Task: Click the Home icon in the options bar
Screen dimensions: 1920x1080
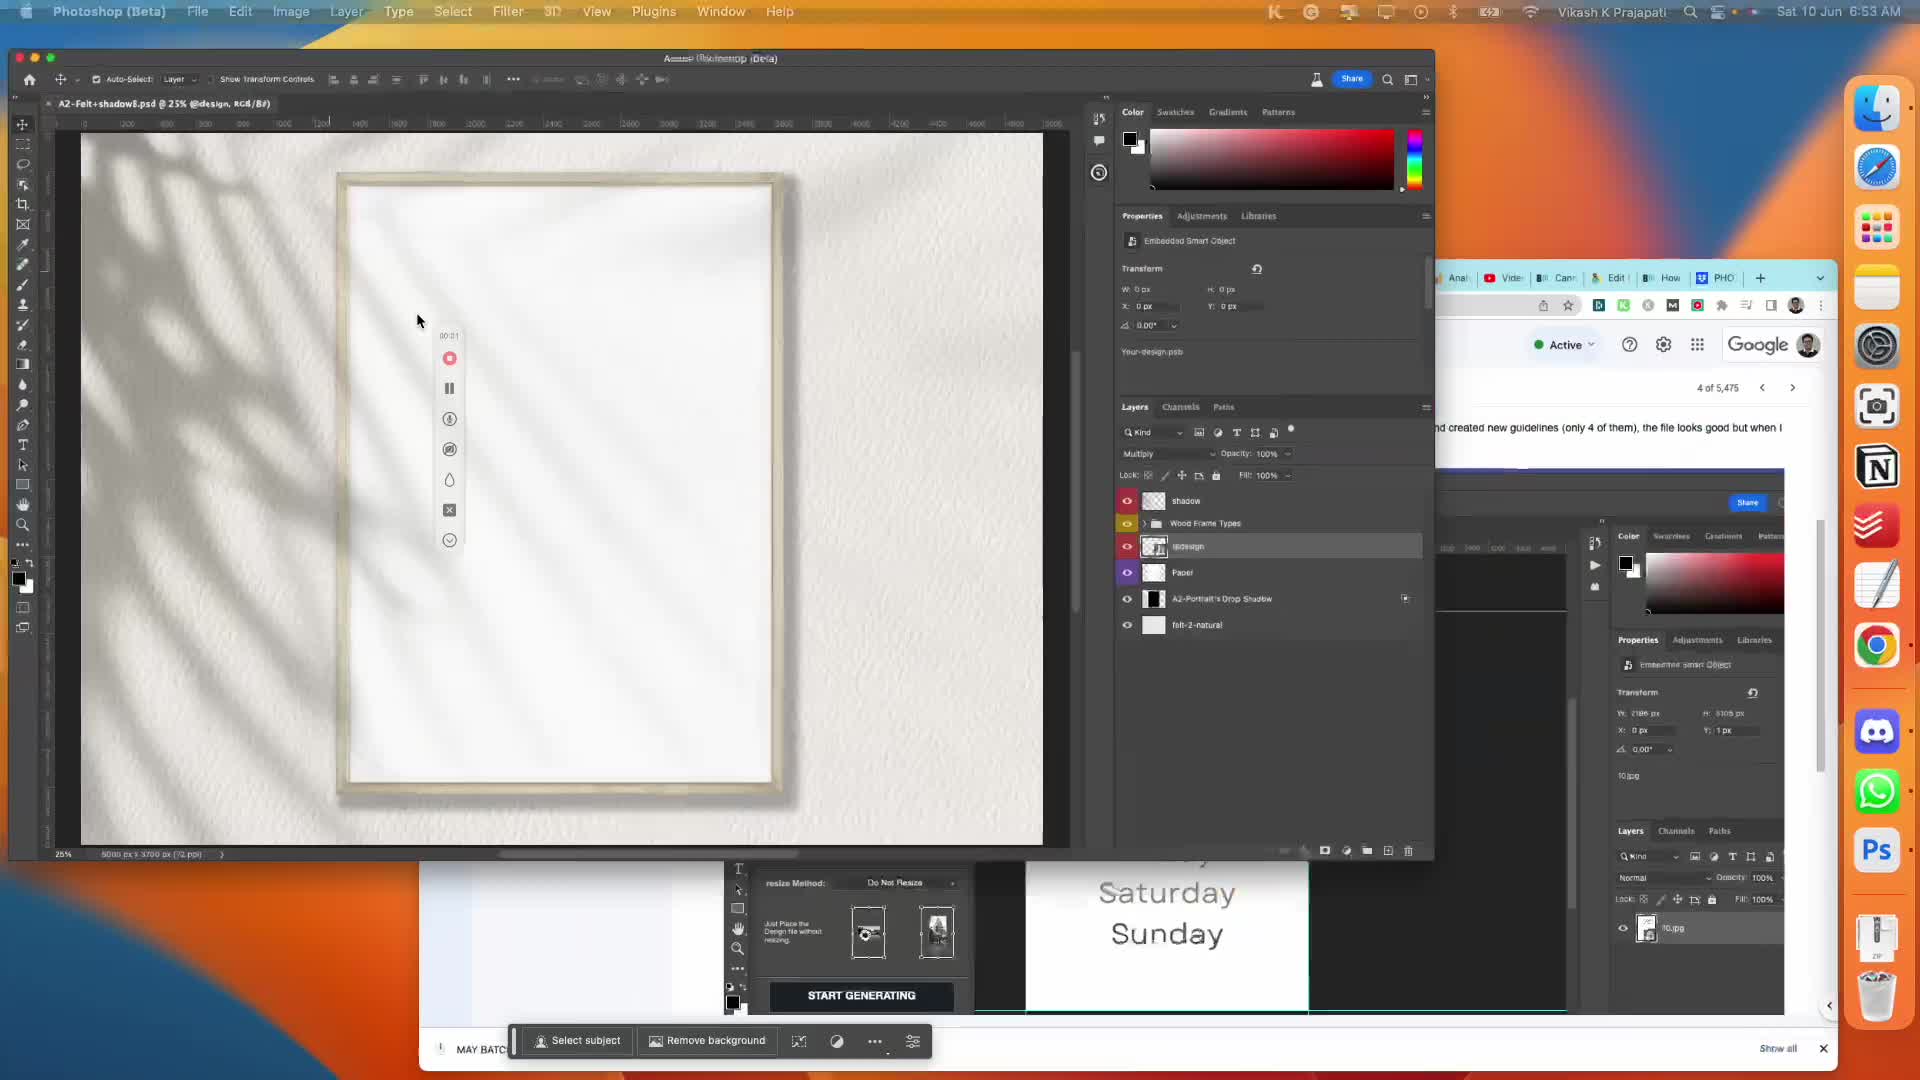Action: (x=29, y=80)
